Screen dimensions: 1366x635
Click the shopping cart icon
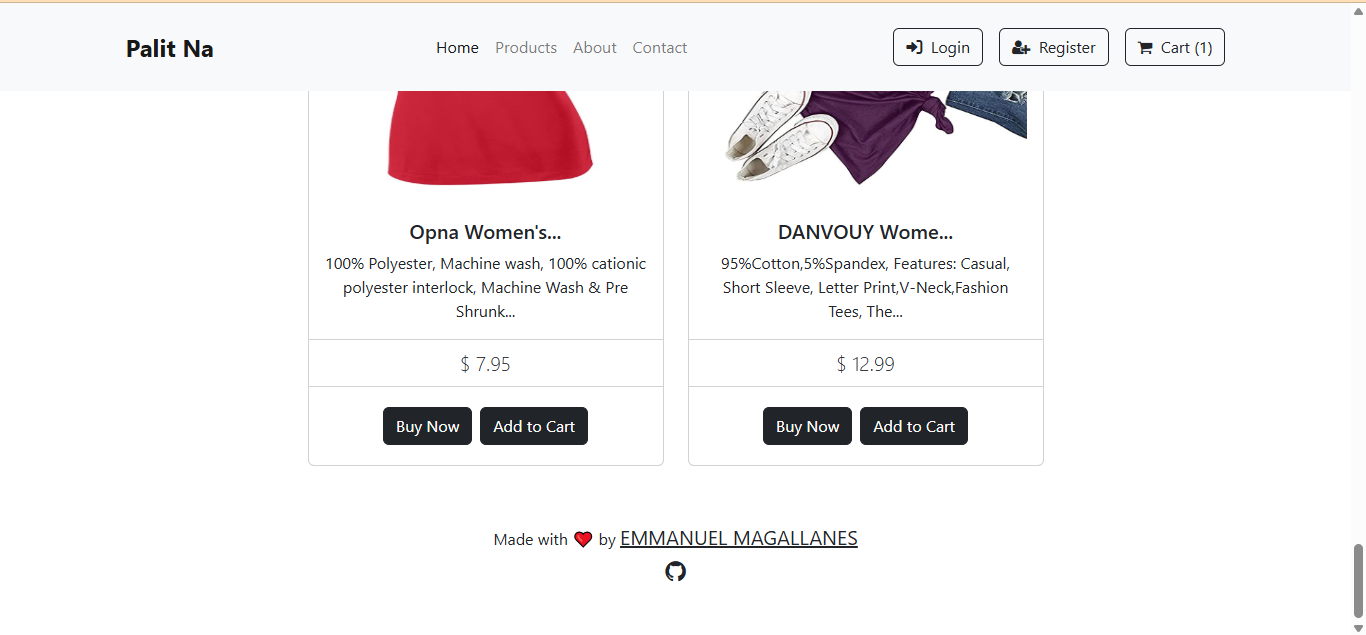pyautogui.click(x=1146, y=47)
